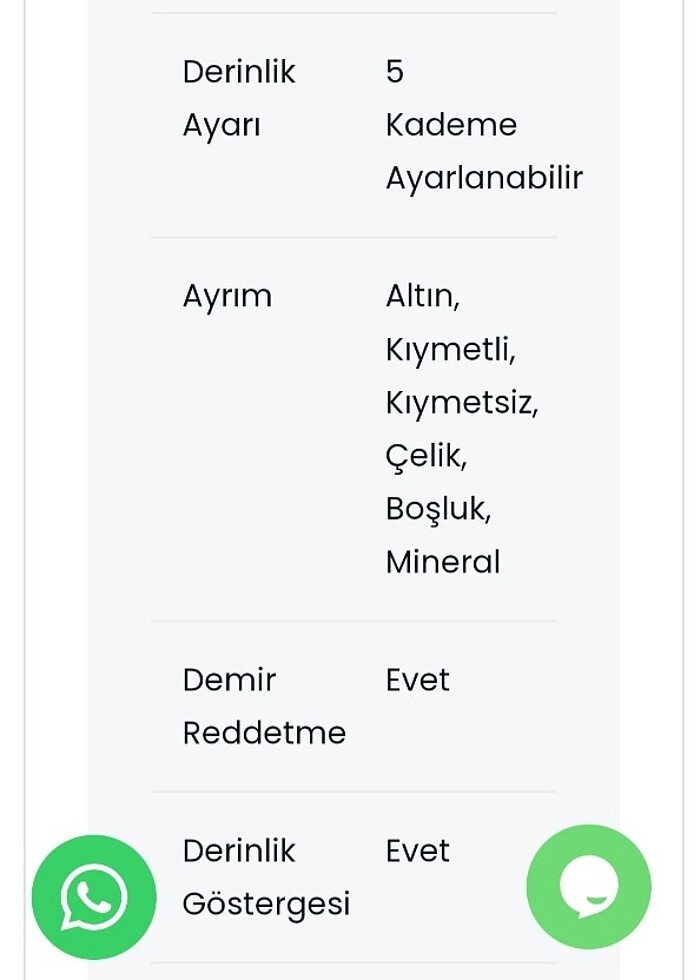Select the Kıymetsiz value text

click(x=461, y=402)
